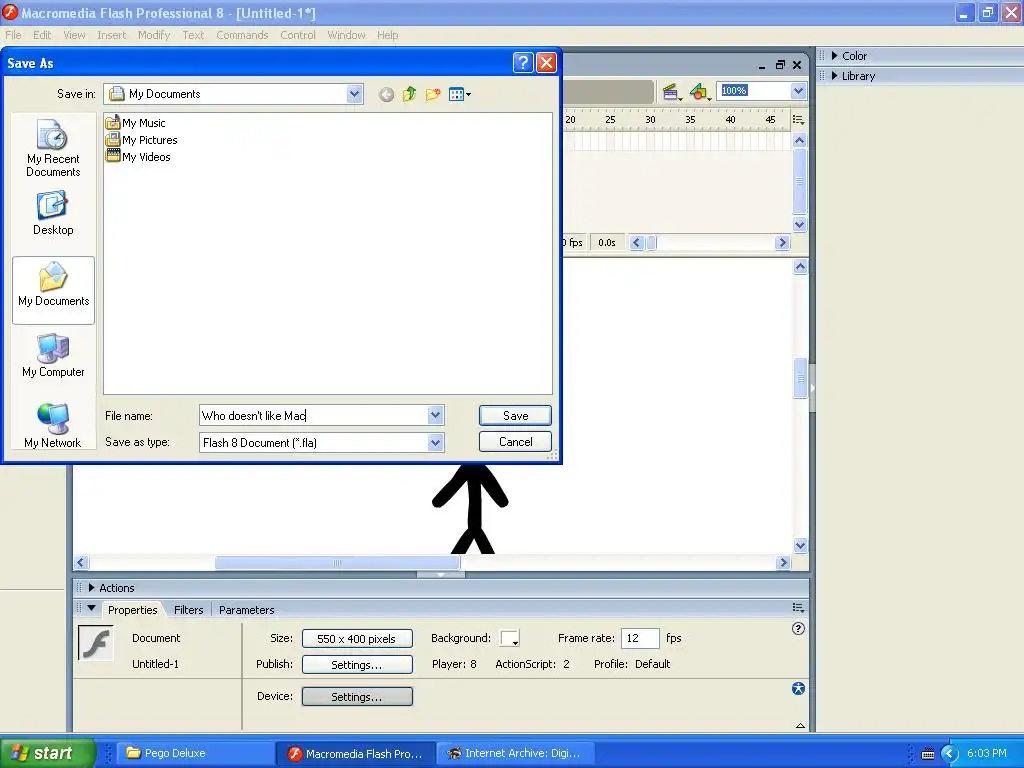Open Device Settings button

pyautogui.click(x=357, y=697)
